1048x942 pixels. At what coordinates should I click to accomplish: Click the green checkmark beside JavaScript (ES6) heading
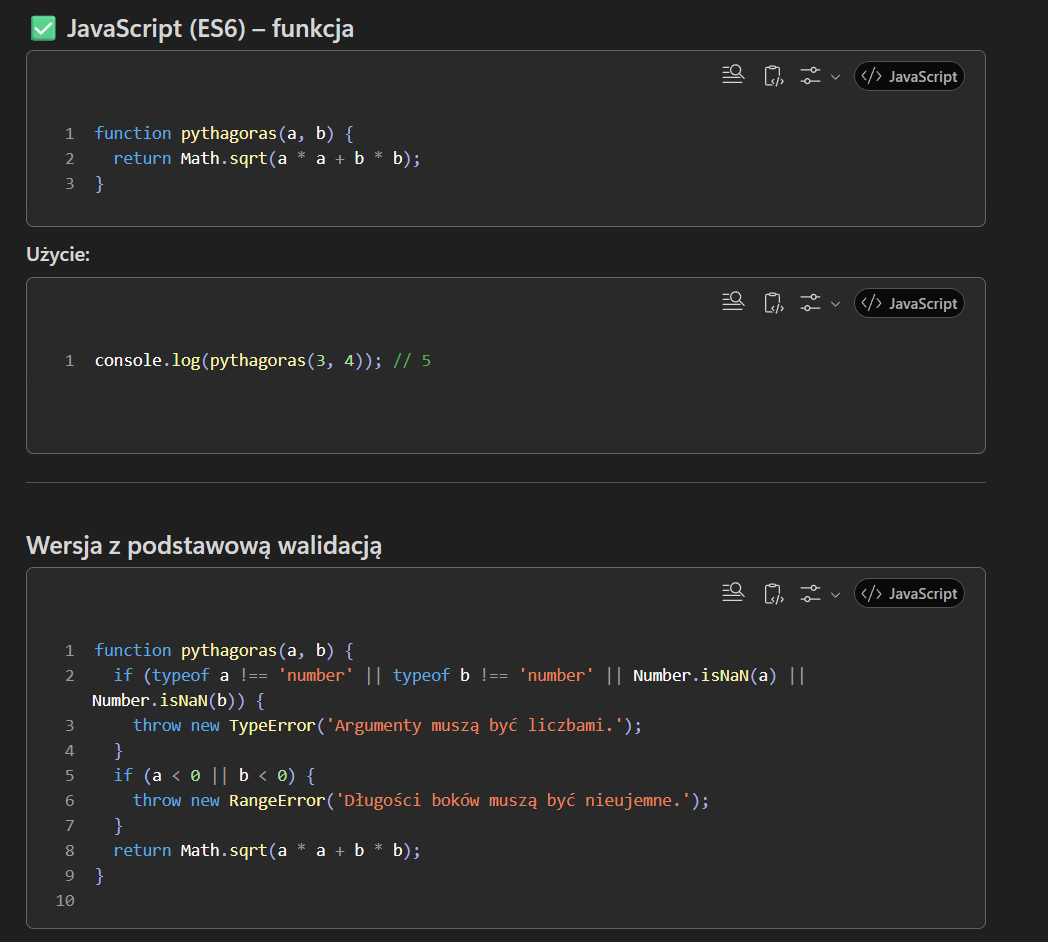click(x=43, y=29)
